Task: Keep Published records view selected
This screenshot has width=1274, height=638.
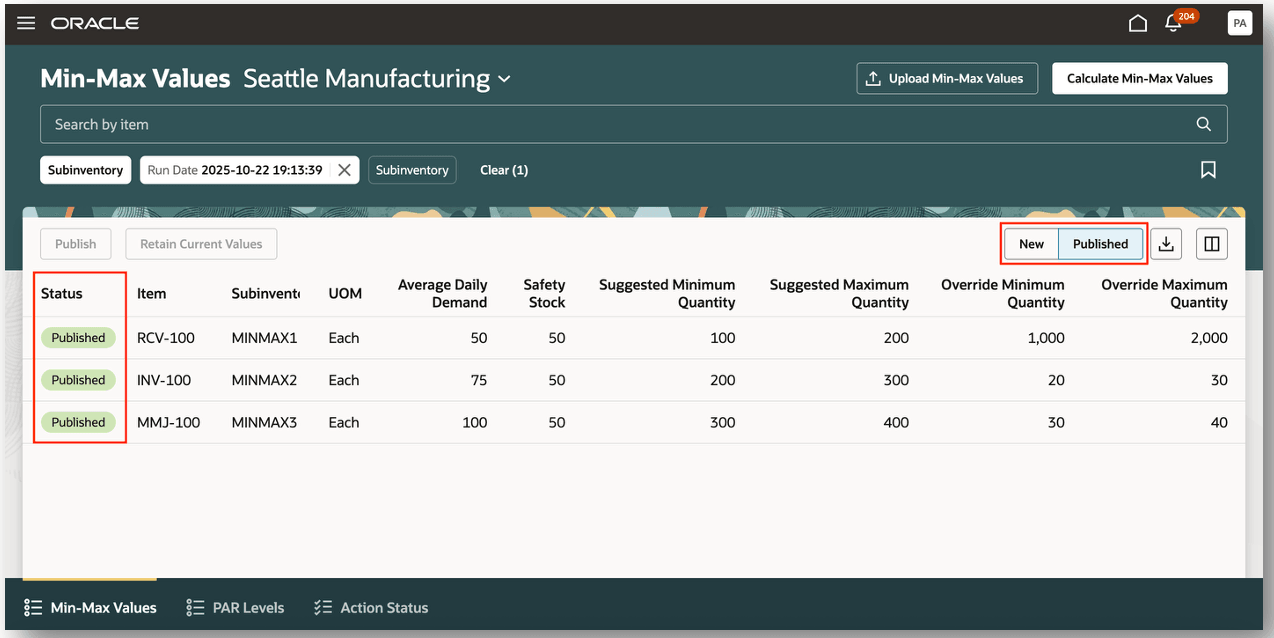Action: coord(1100,243)
